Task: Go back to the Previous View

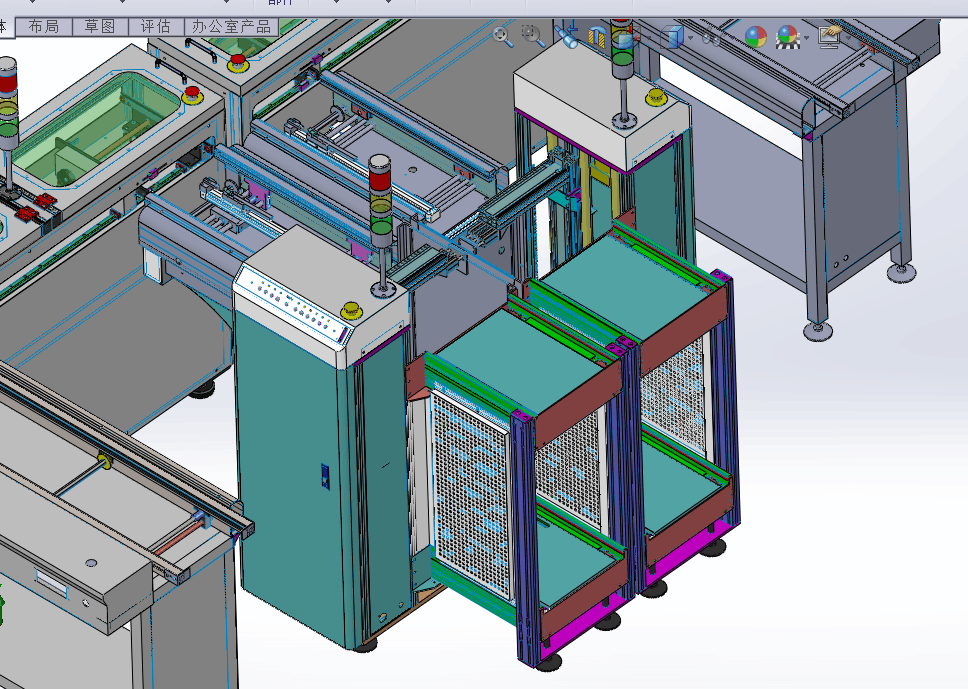Action: click(x=567, y=37)
